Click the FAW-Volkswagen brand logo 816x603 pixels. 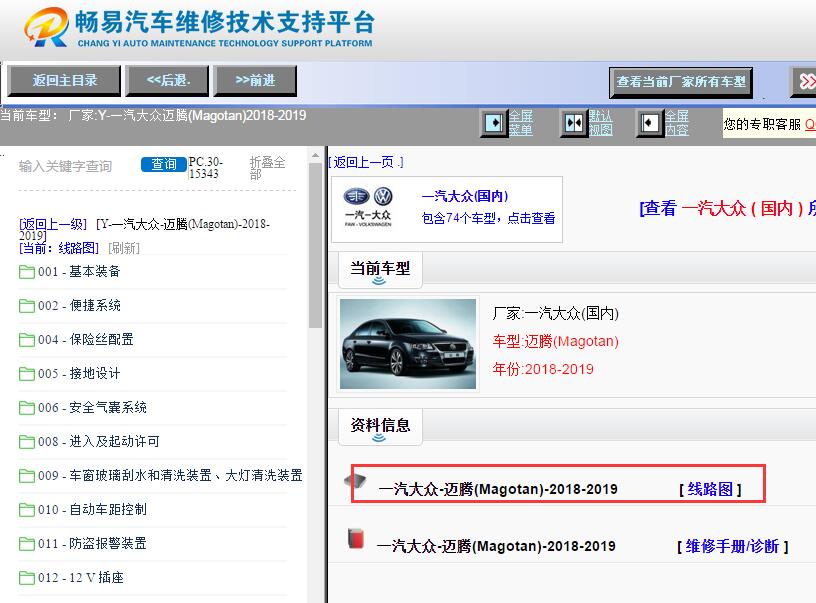point(368,207)
